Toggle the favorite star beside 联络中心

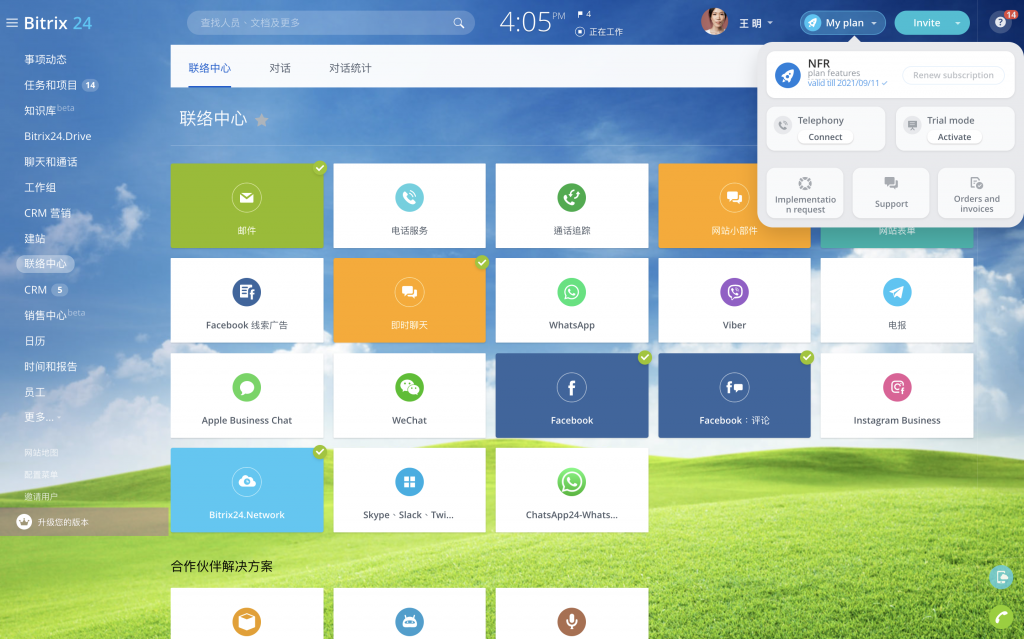tap(261, 120)
